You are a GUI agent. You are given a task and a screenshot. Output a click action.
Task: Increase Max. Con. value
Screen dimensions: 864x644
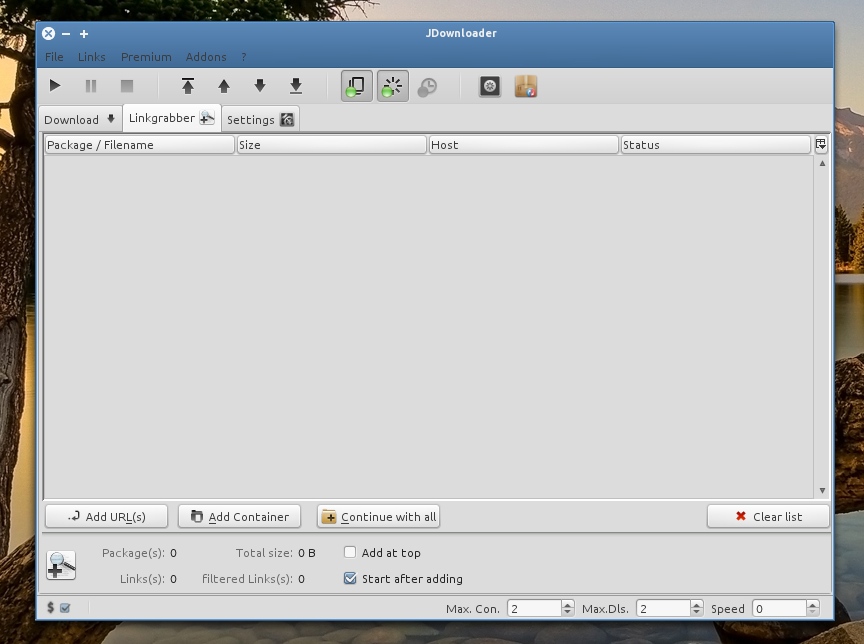pos(568,604)
